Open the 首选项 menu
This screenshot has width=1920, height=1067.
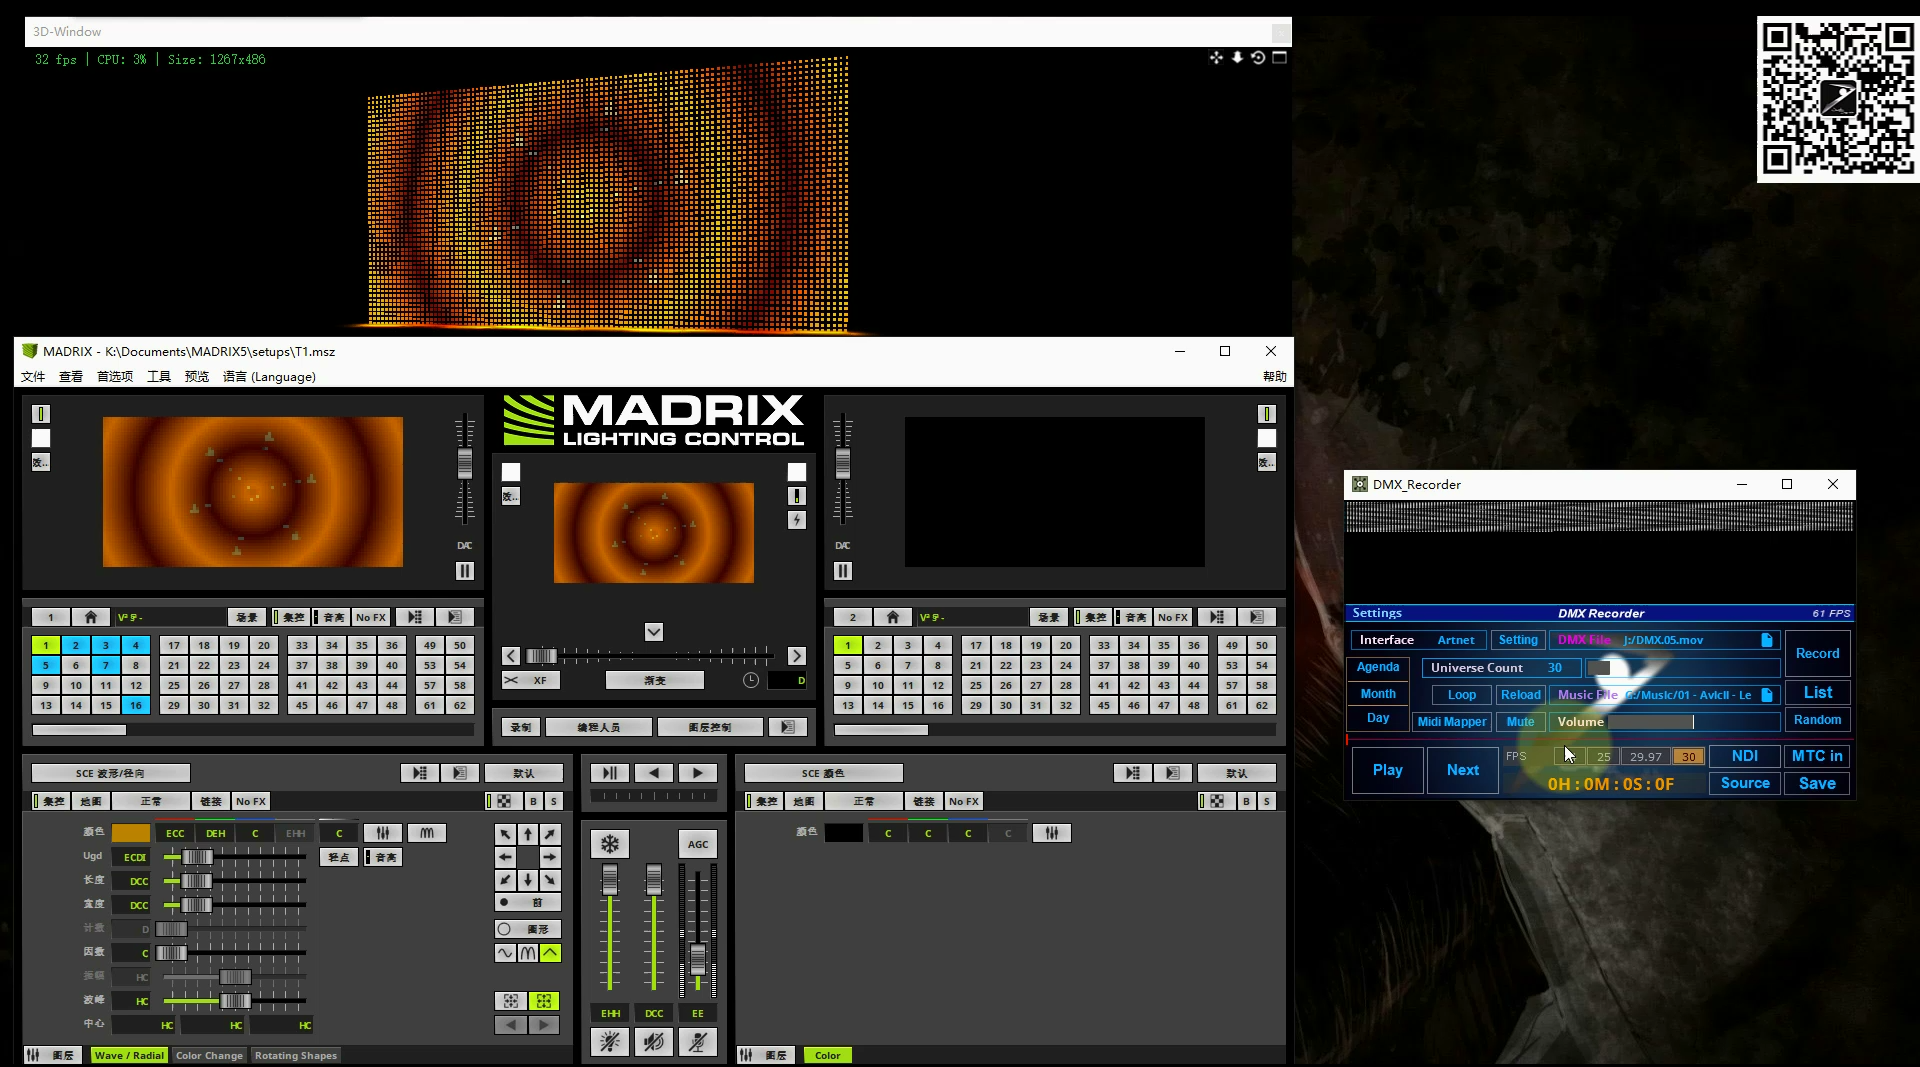[115, 377]
